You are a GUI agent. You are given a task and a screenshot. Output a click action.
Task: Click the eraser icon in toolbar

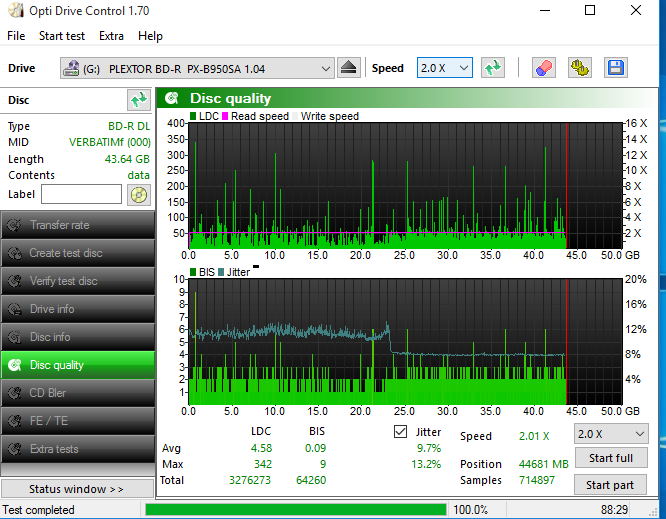544,68
